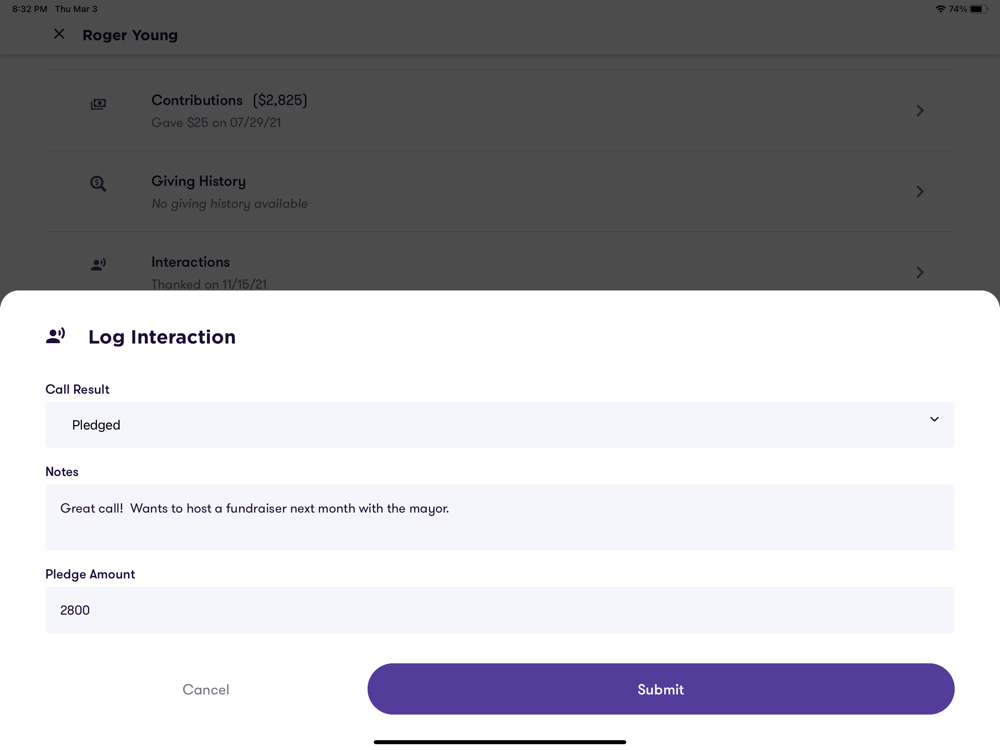Focus the Pledge Amount field
This screenshot has height=750, width=1000.
pos(499,610)
